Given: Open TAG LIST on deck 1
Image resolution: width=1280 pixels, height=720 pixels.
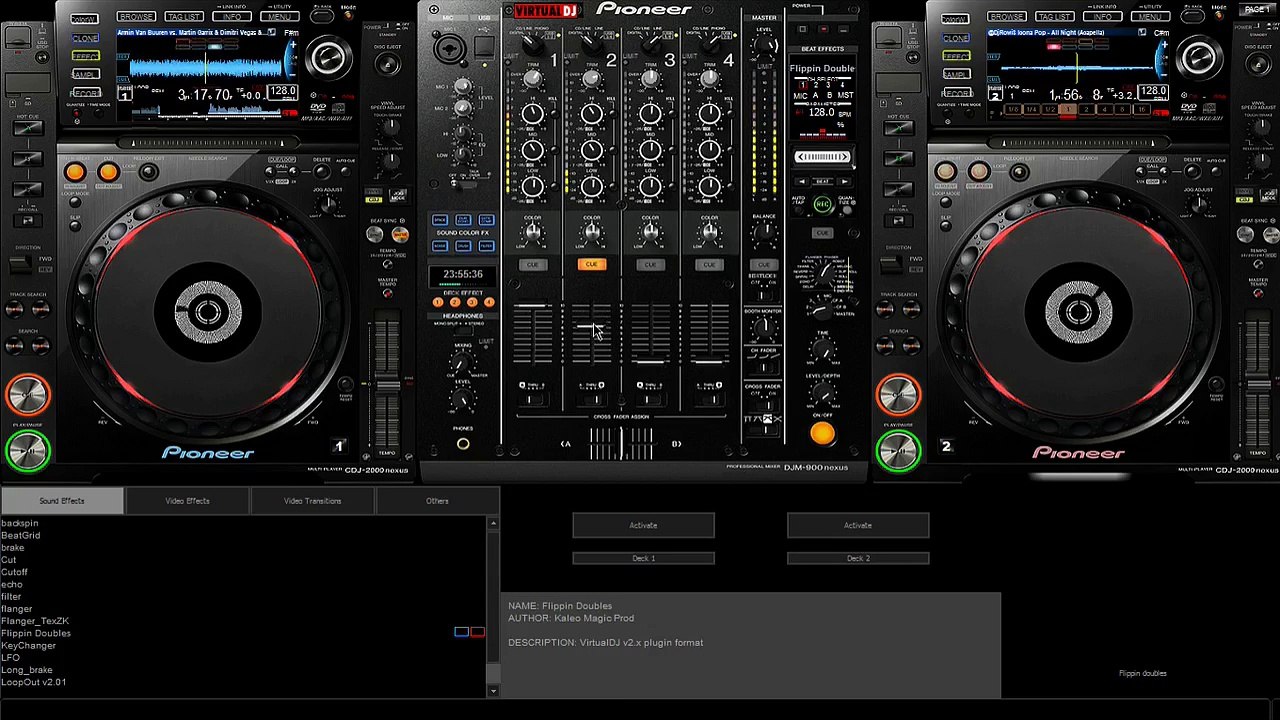Looking at the screenshot, I should 183,17.
